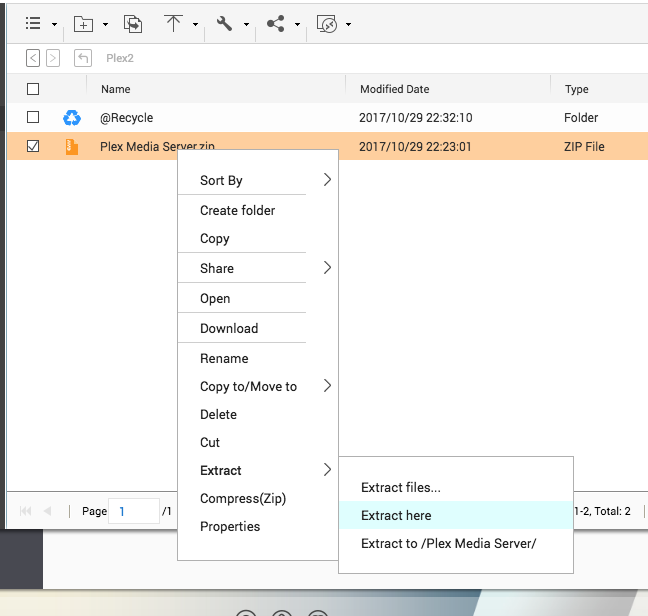Image resolution: width=648 pixels, height=616 pixels.
Task: Click the Extract context menu entry
Action: (258, 470)
